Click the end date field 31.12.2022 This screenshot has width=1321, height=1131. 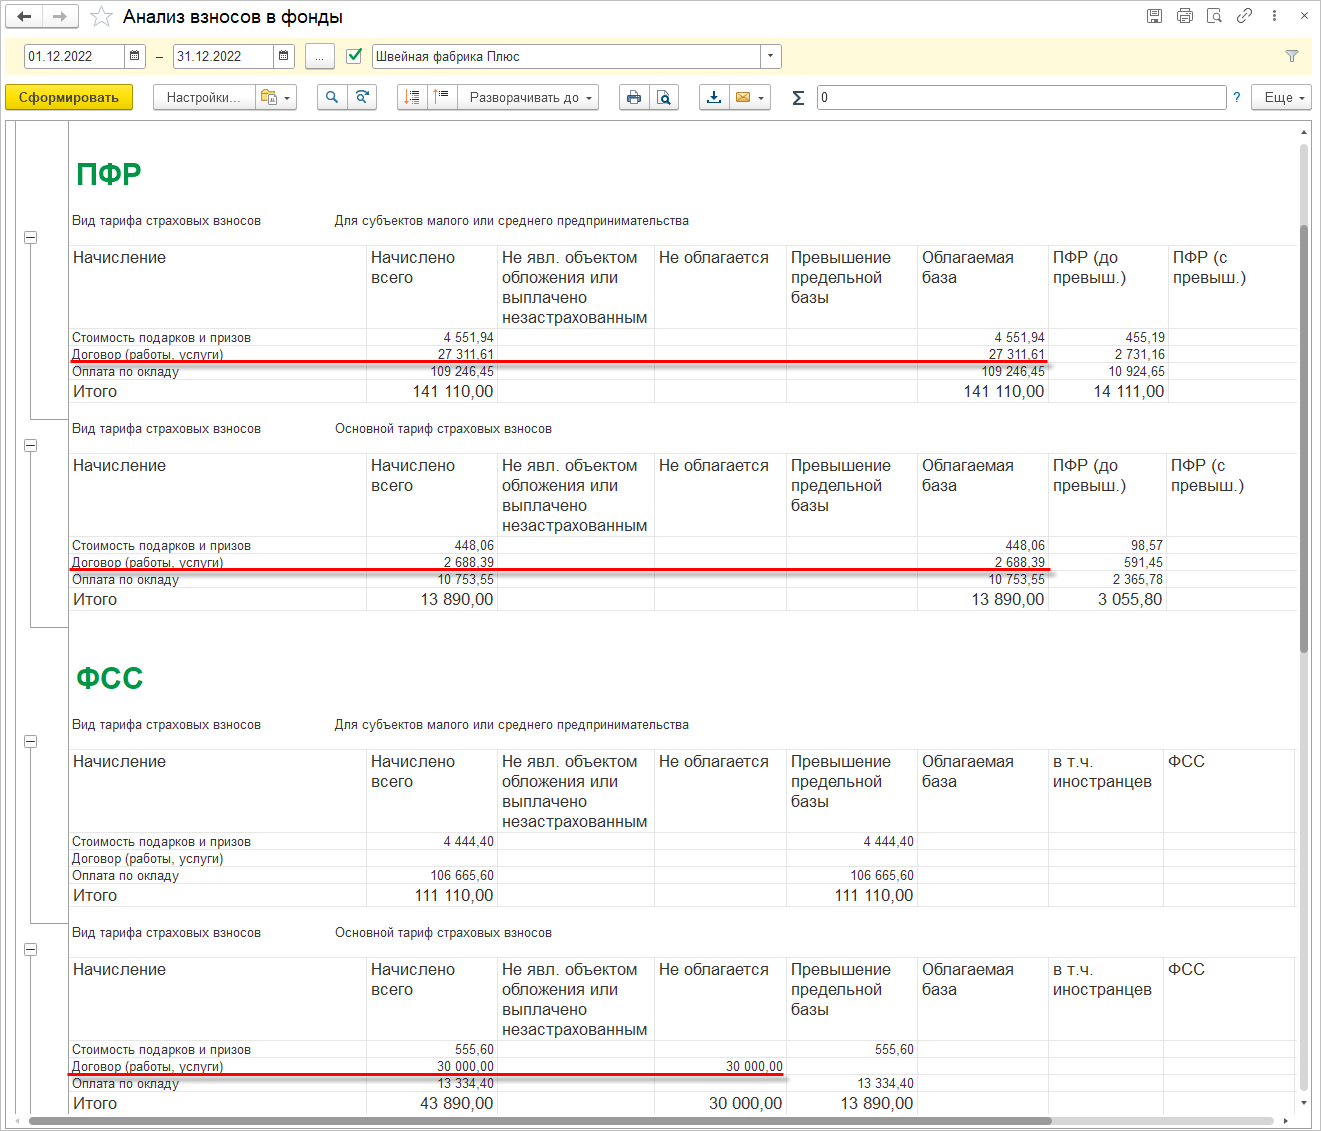[x=223, y=56]
